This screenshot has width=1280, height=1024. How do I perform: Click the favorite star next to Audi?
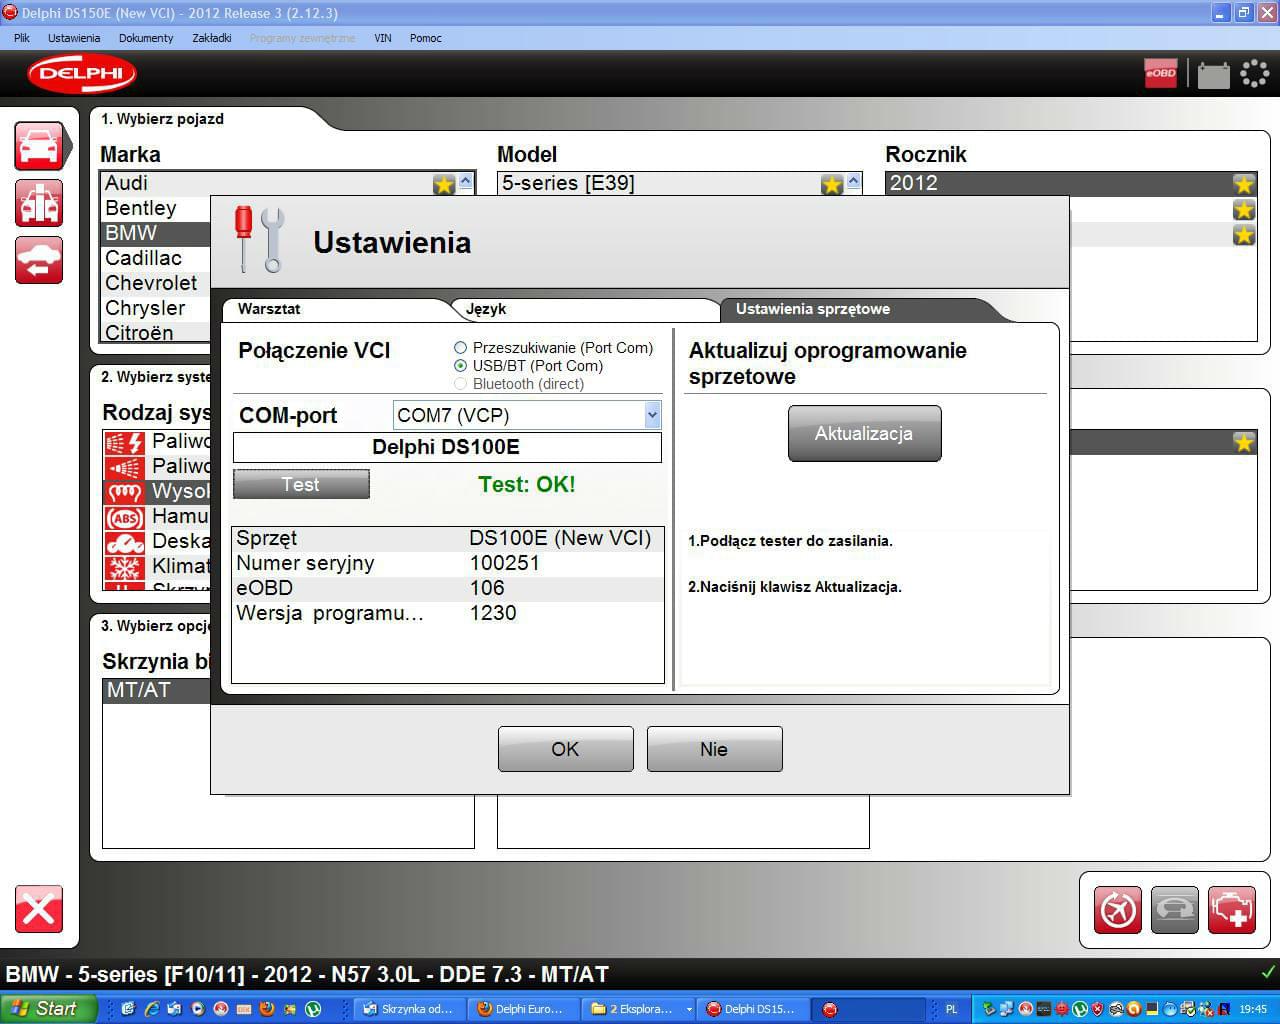click(x=444, y=184)
